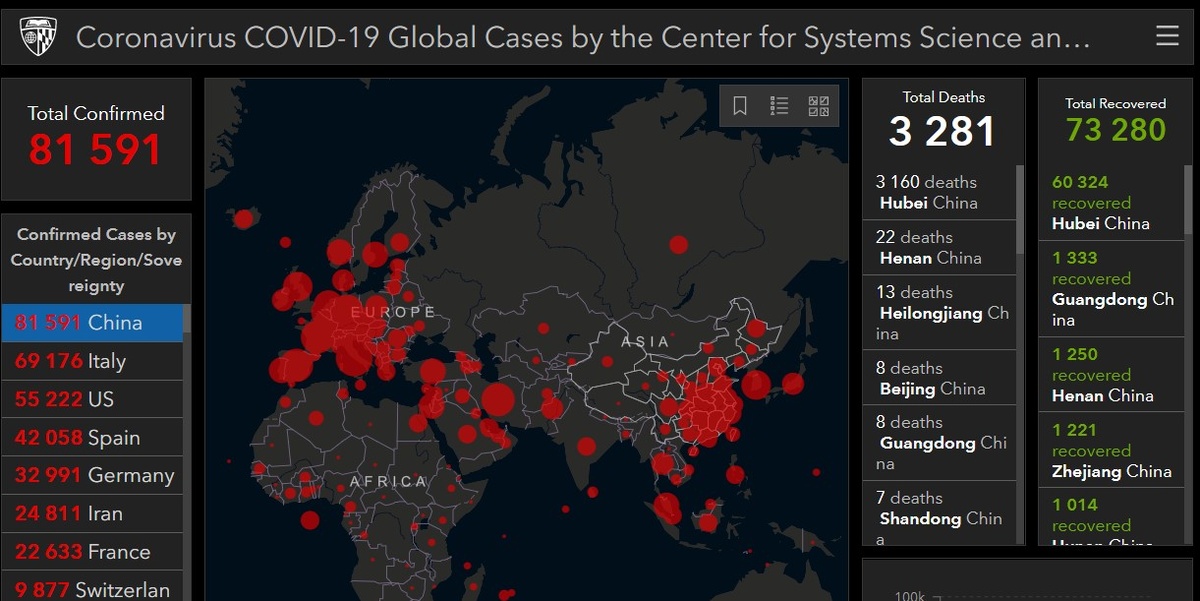Open the map legend list tool
Image resolution: width=1200 pixels, height=601 pixels.
point(780,106)
